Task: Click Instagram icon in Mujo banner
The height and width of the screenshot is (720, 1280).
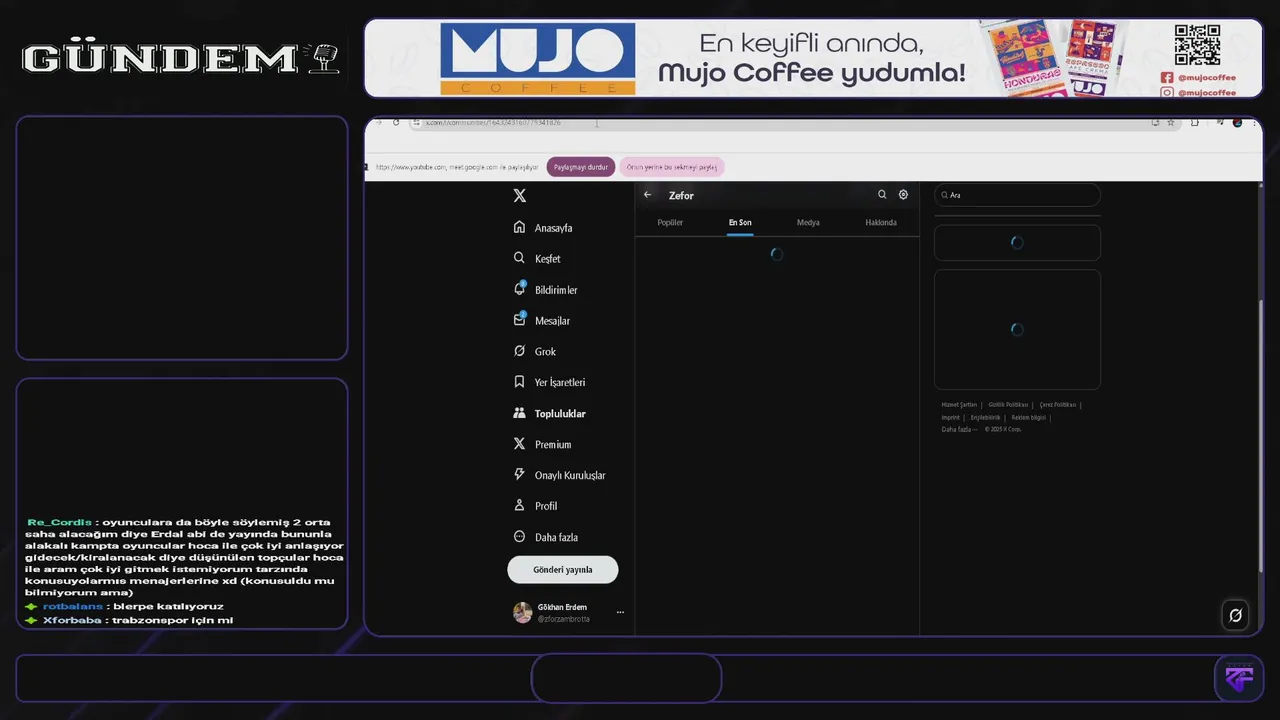Action: (1167, 92)
